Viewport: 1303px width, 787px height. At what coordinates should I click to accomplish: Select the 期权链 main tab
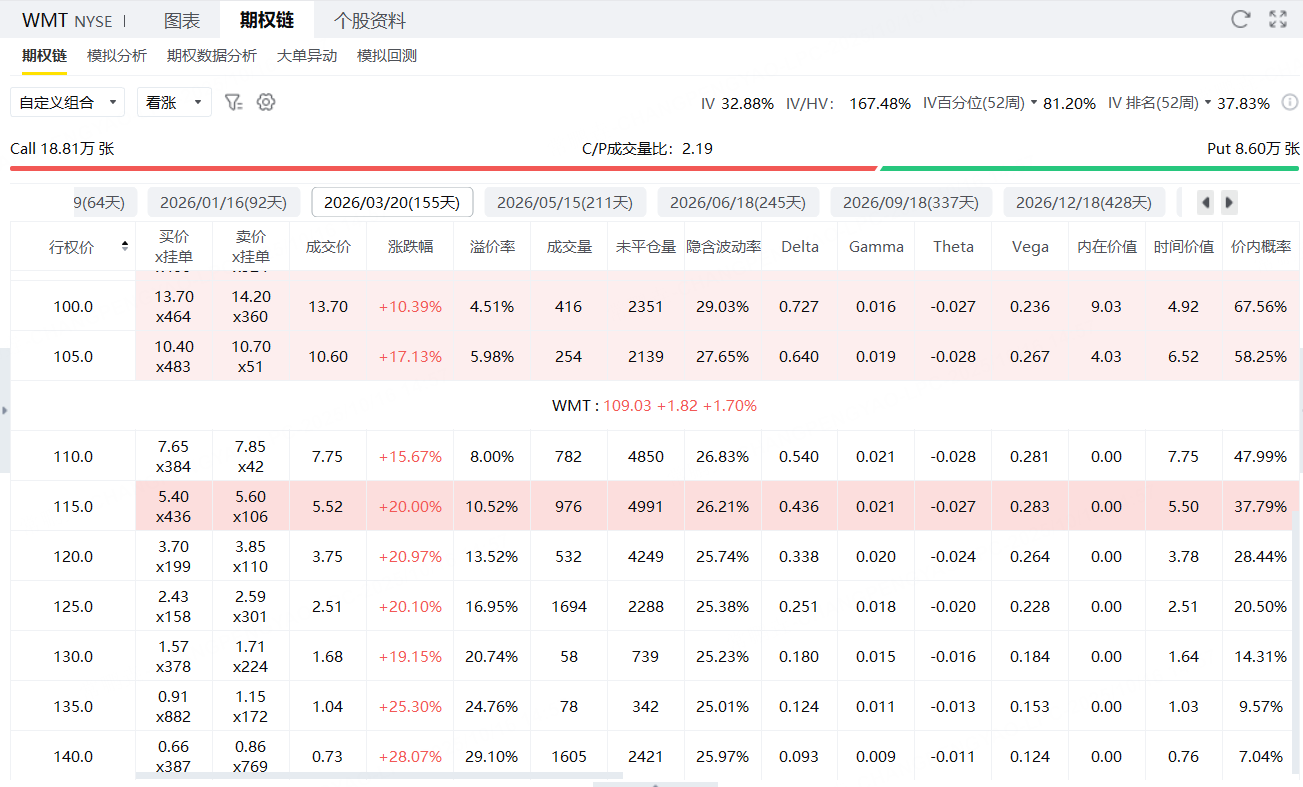pyautogui.click(x=267, y=20)
